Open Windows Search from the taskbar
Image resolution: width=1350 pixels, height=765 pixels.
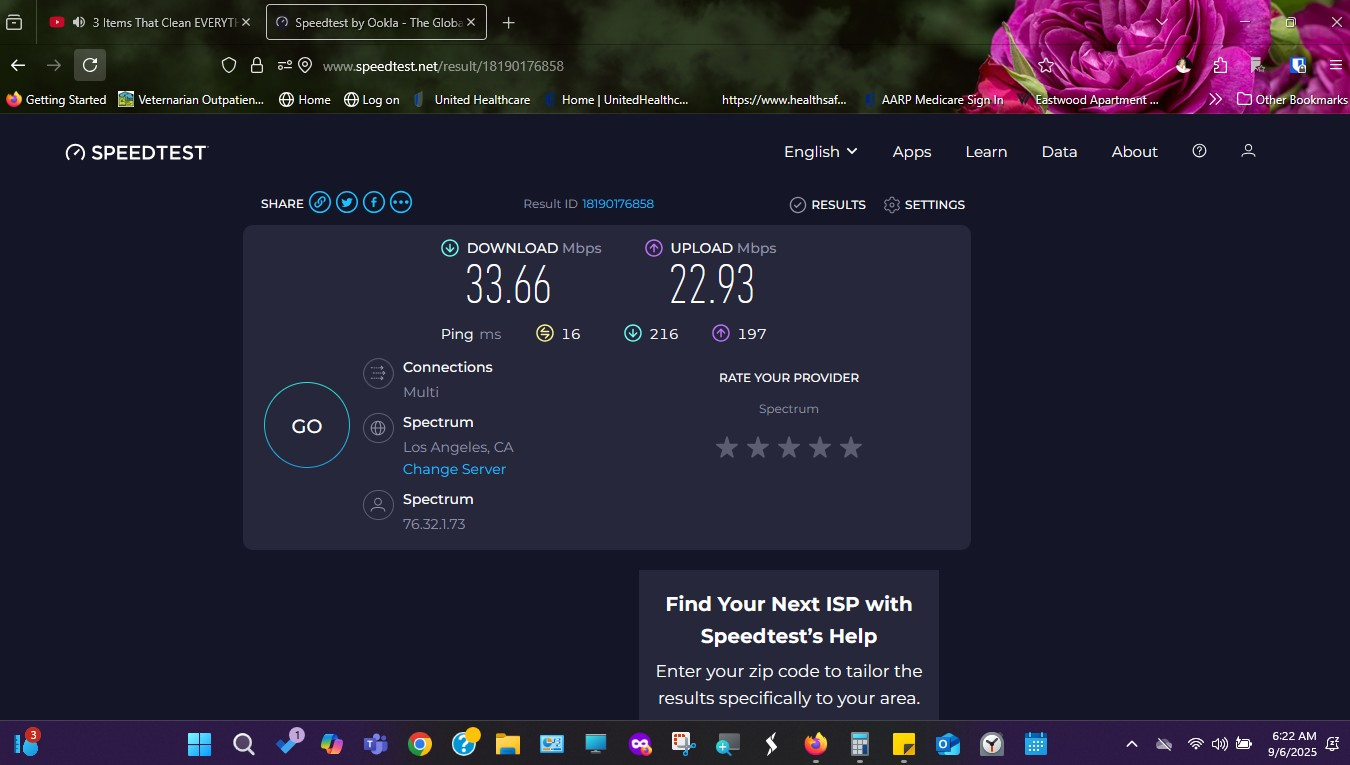(243, 744)
